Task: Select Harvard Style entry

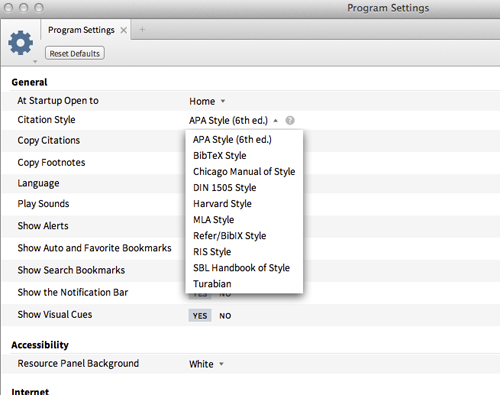Action: pos(222,203)
